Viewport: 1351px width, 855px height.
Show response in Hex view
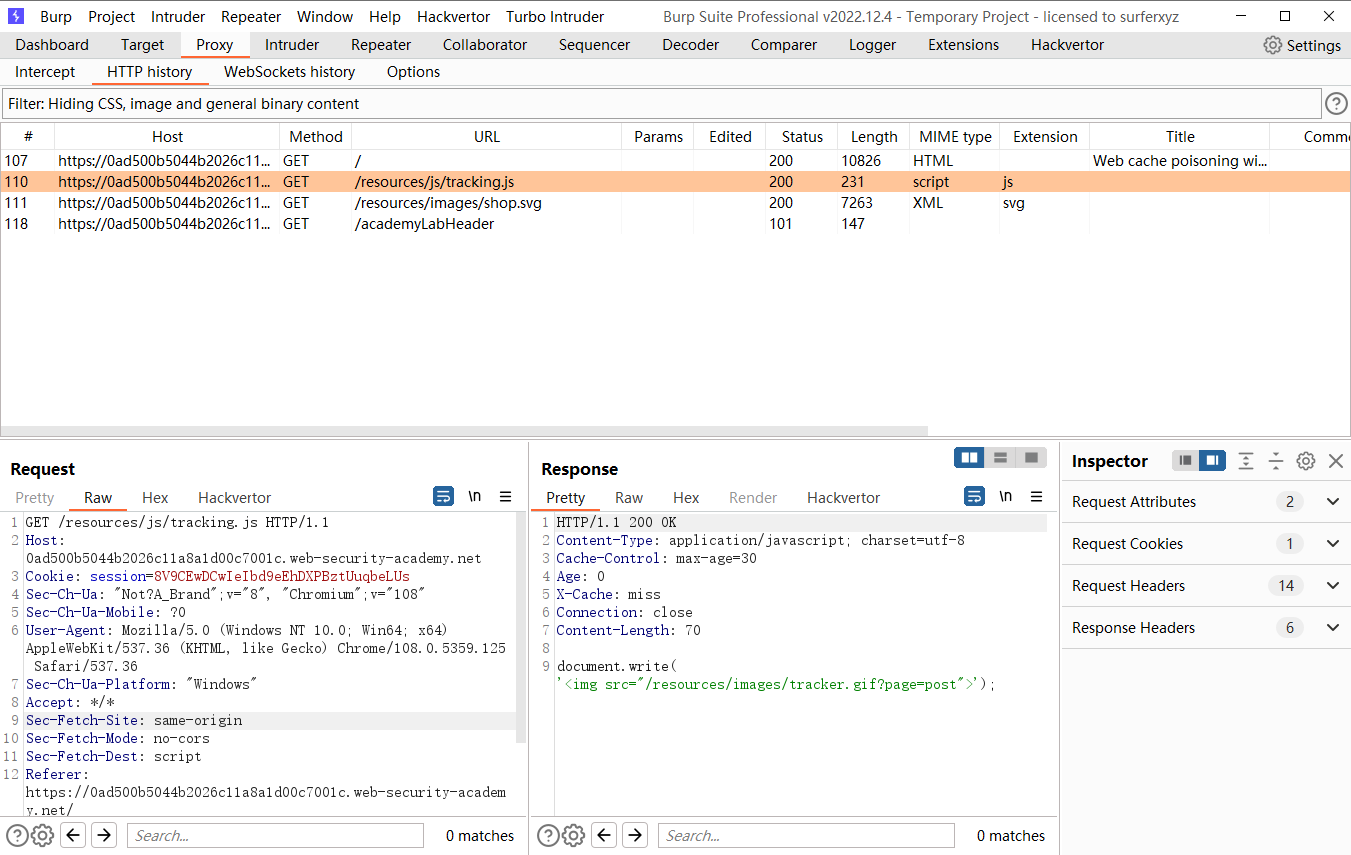[686, 497]
